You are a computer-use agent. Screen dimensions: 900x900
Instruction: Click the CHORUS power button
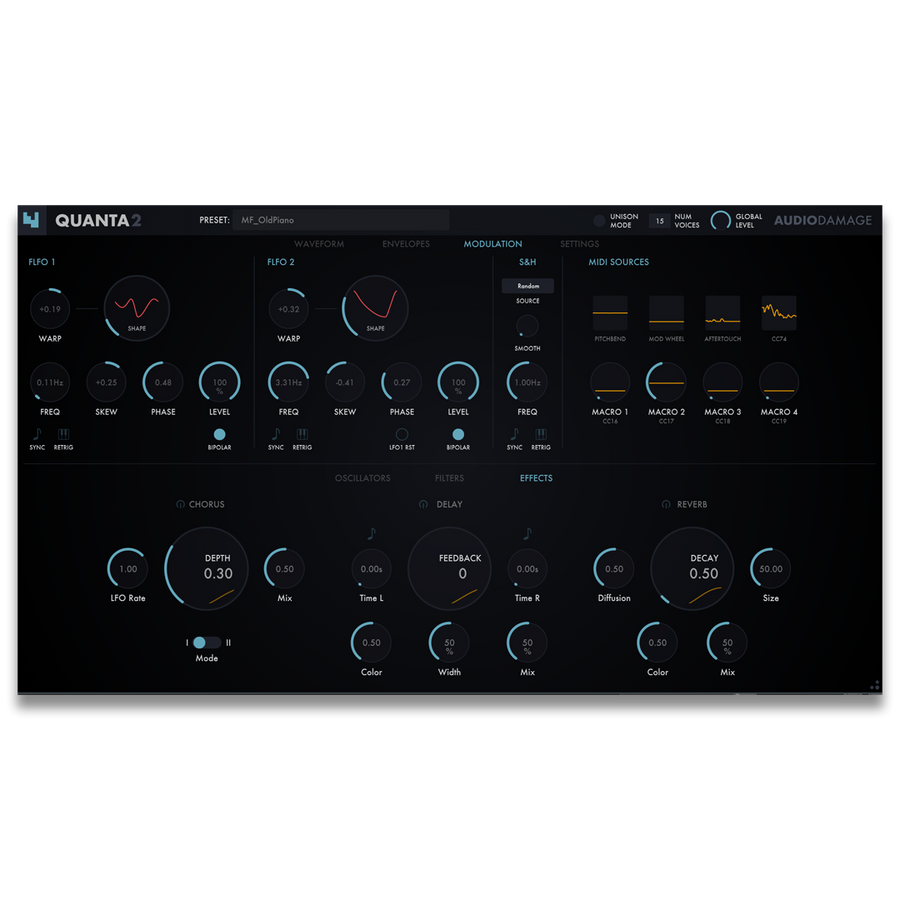click(180, 504)
